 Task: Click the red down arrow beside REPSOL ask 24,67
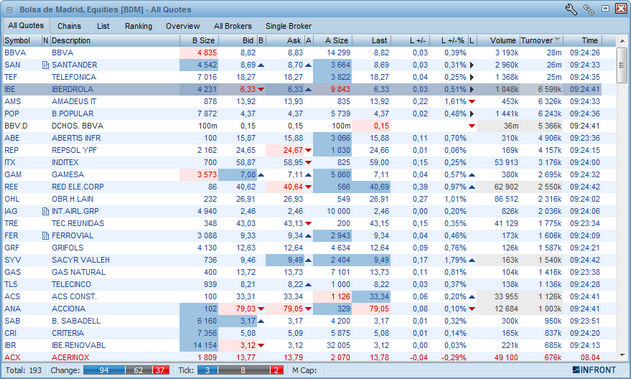coord(308,150)
